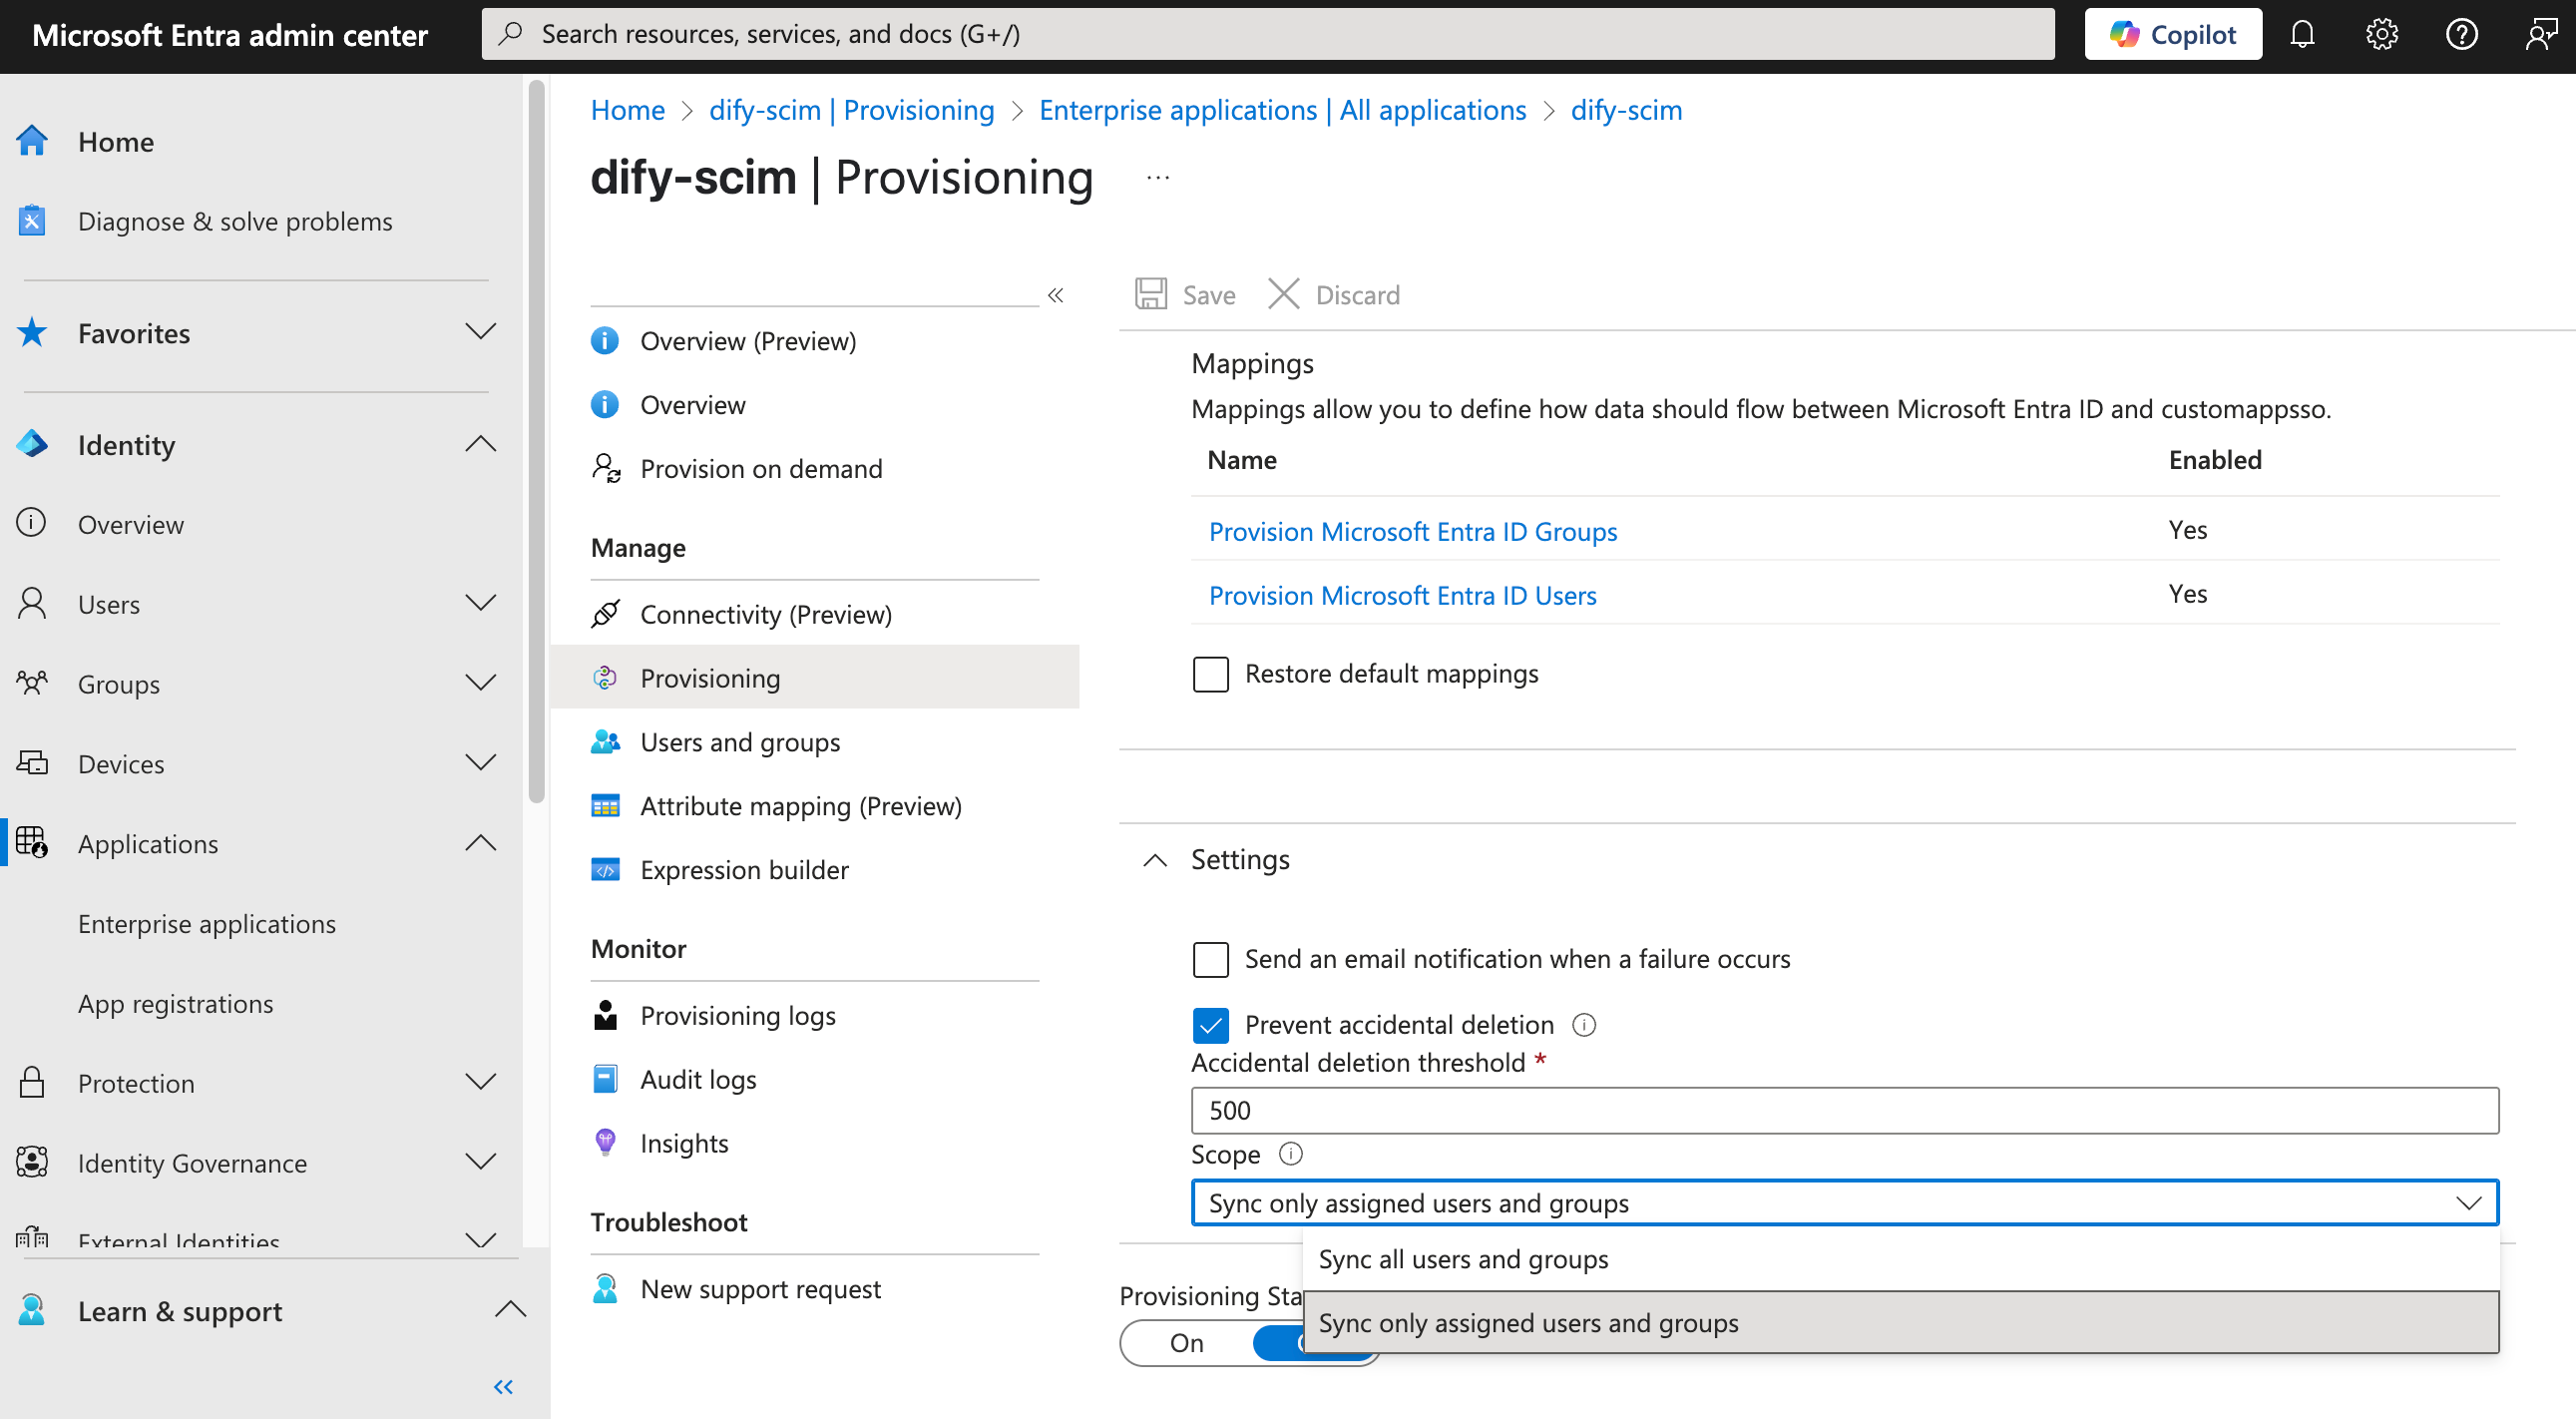The image size is (2576, 1419).
Task: Open Provision Microsoft Entra ID Users mapping
Action: pyautogui.click(x=1402, y=595)
